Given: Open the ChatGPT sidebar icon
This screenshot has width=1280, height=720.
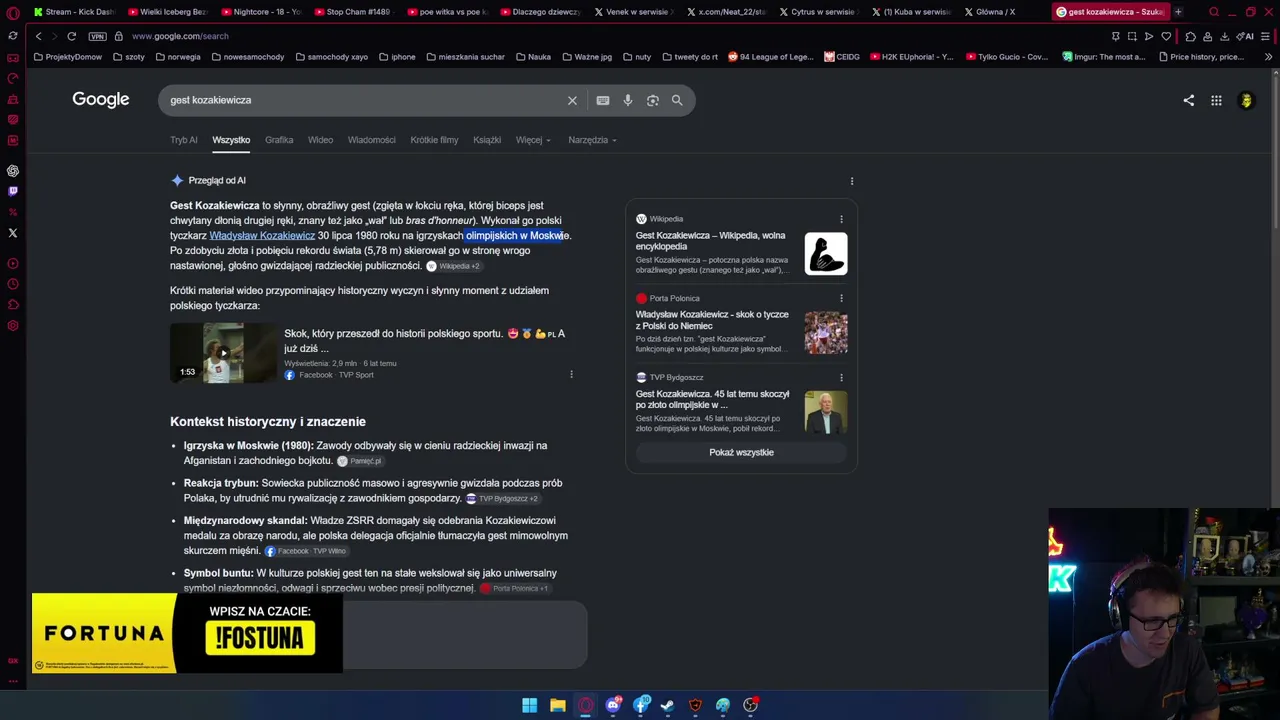Looking at the screenshot, I should (12, 171).
